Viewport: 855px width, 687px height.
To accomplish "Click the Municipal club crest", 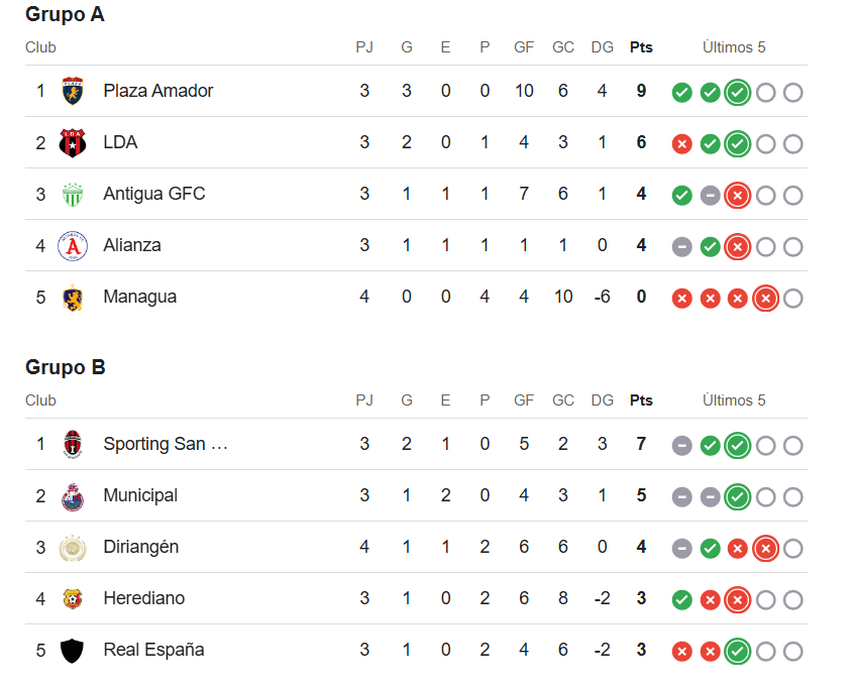I will tap(72, 496).
